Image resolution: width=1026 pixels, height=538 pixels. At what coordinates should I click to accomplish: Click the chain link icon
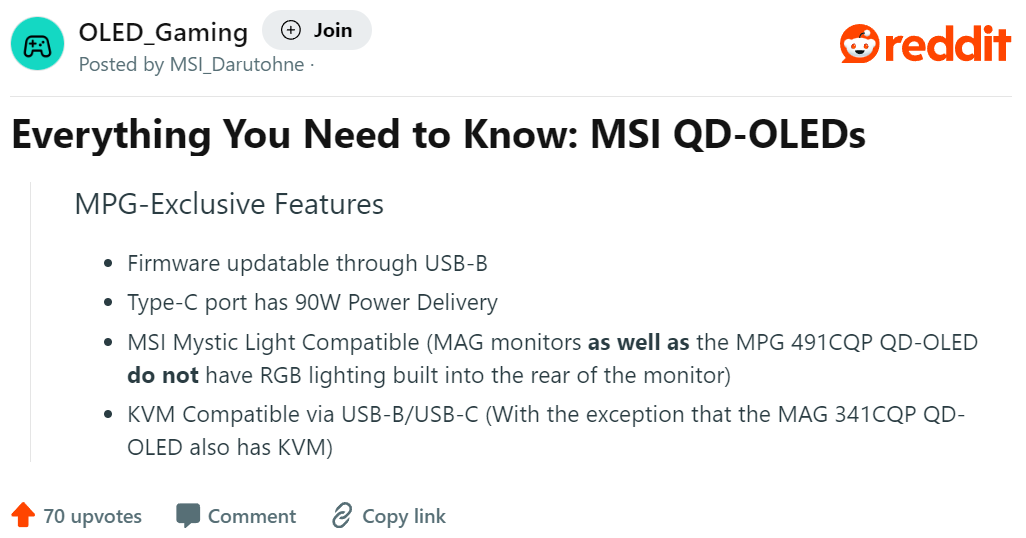tap(342, 516)
